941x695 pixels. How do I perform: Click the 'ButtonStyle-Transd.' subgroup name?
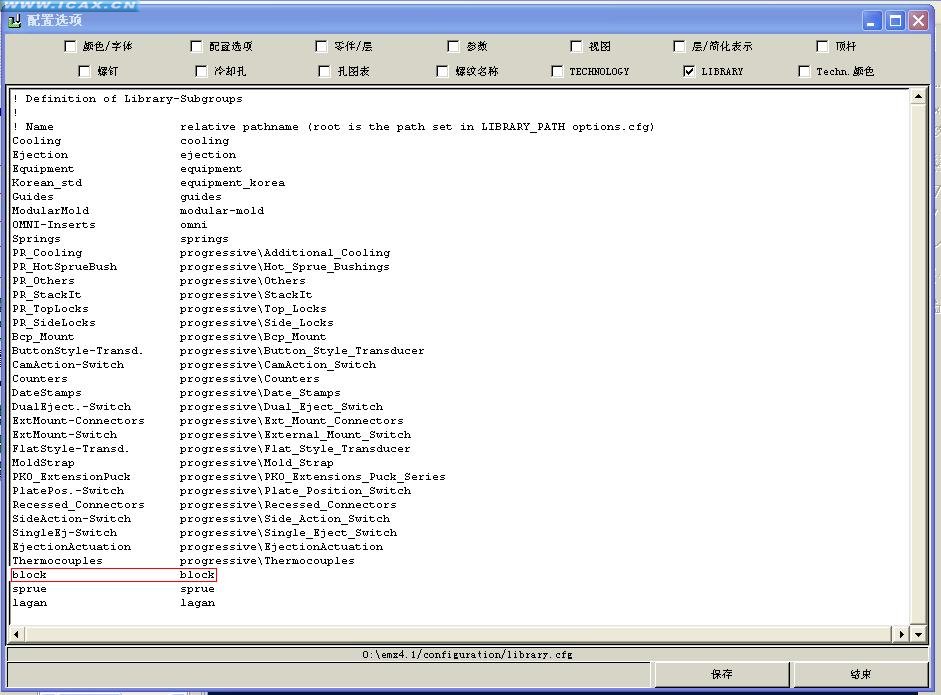click(78, 351)
